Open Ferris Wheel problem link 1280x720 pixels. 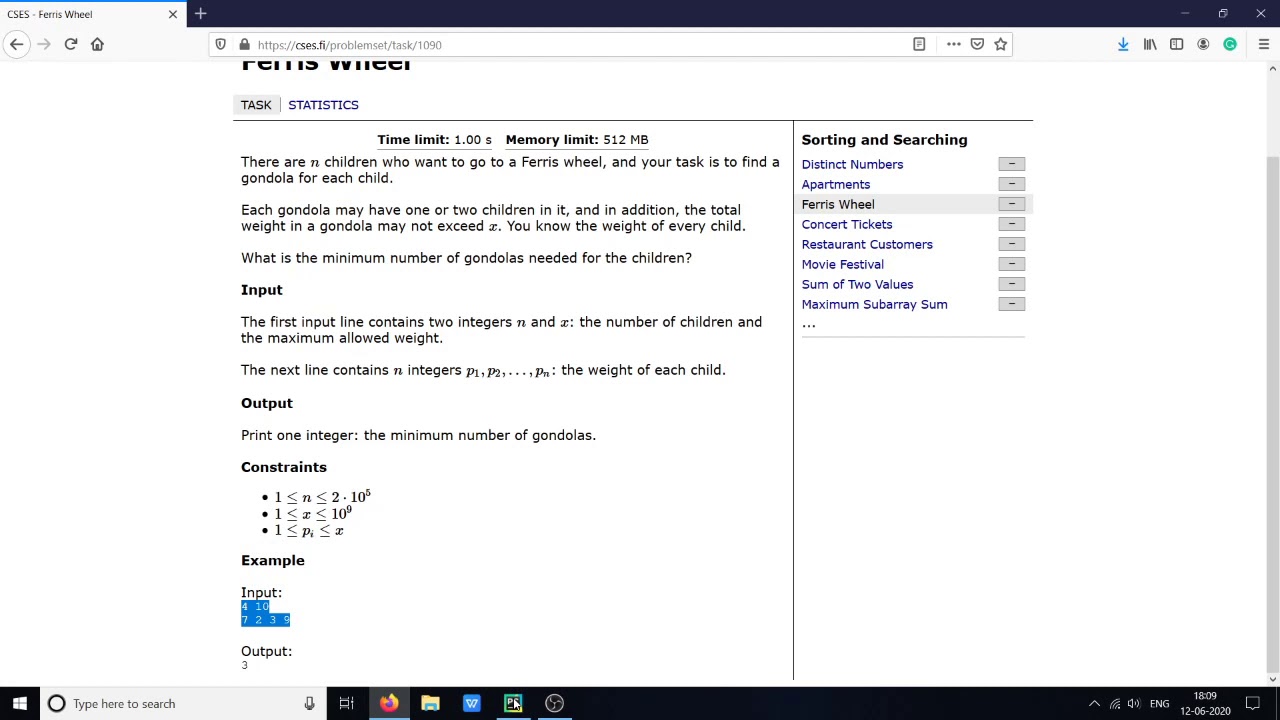838,204
